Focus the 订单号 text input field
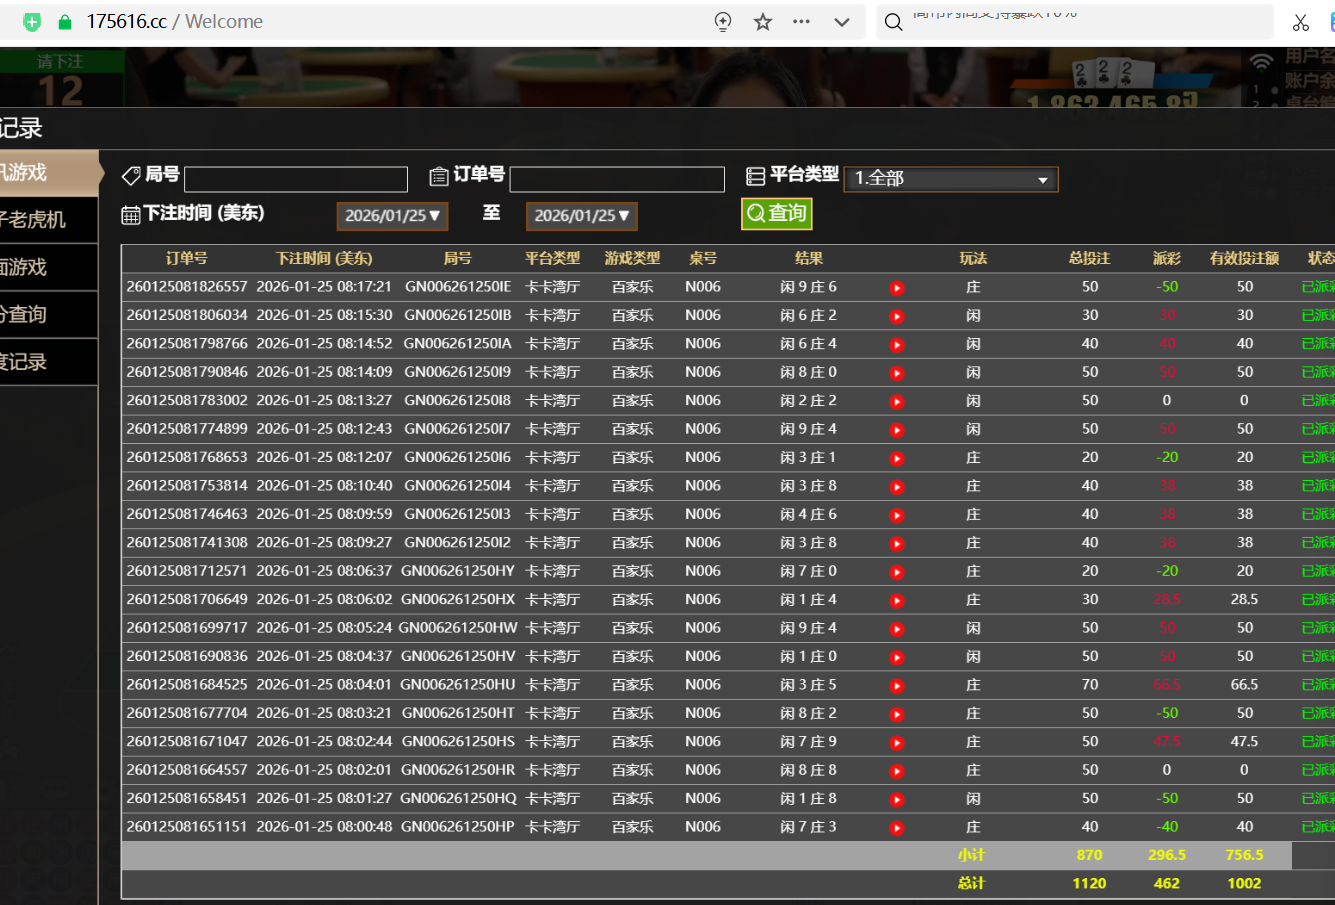This screenshot has width=1335, height=905. click(x=617, y=179)
